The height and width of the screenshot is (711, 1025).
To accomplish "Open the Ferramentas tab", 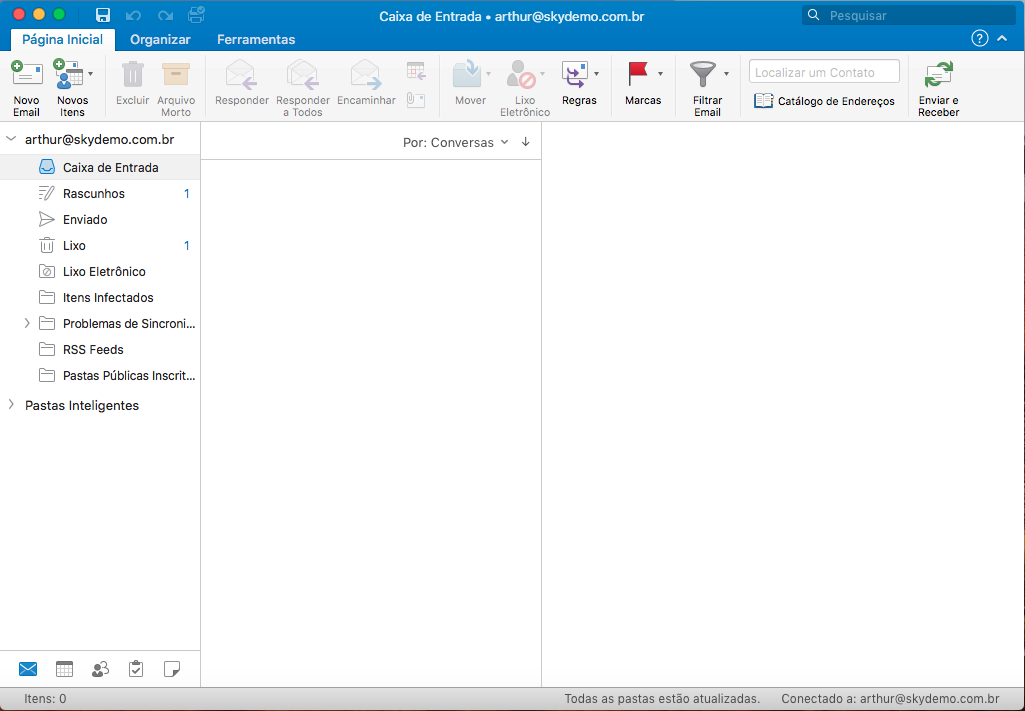I will click(x=256, y=39).
